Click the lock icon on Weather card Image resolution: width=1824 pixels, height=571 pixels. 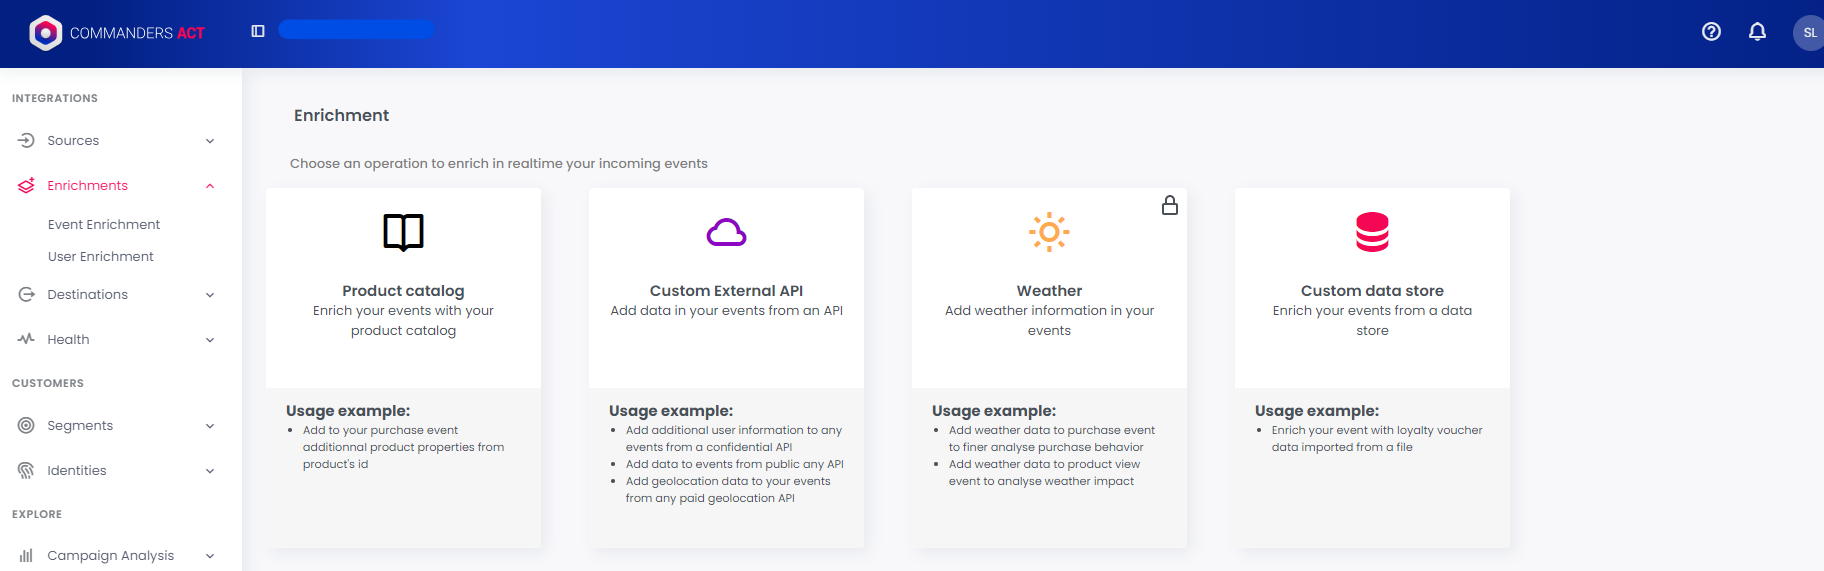point(1169,205)
